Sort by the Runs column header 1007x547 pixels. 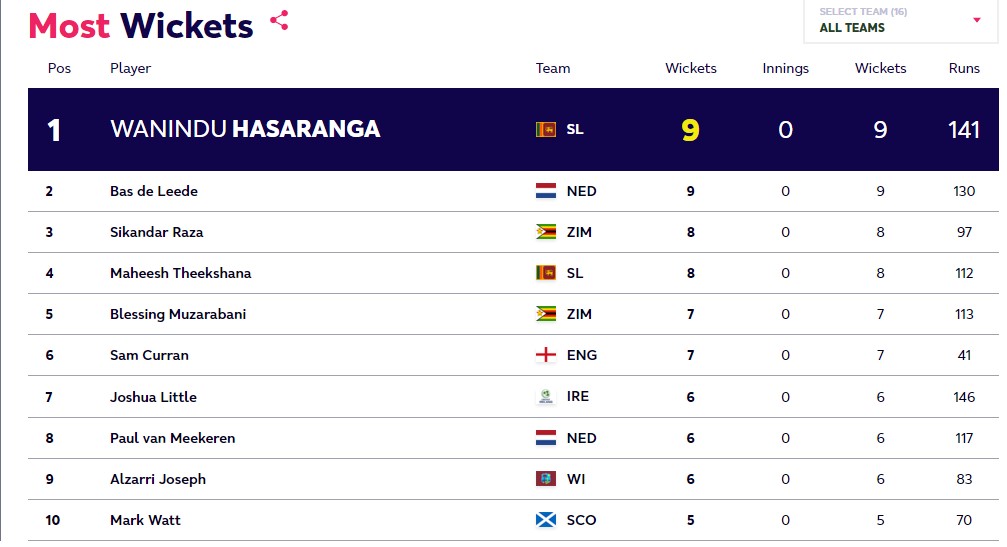(x=964, y=69)
